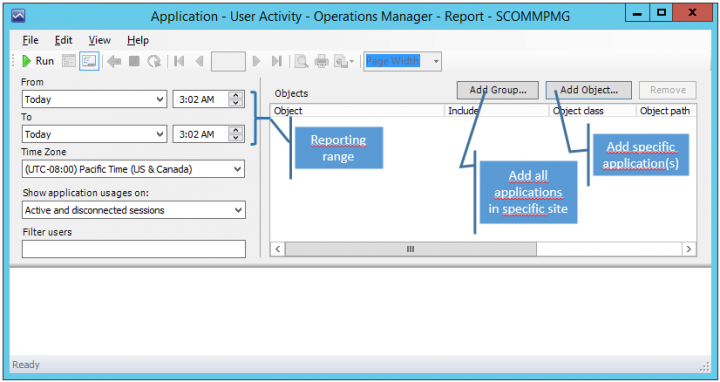Click the Back arrow icon in toolbar

(114, 61)
